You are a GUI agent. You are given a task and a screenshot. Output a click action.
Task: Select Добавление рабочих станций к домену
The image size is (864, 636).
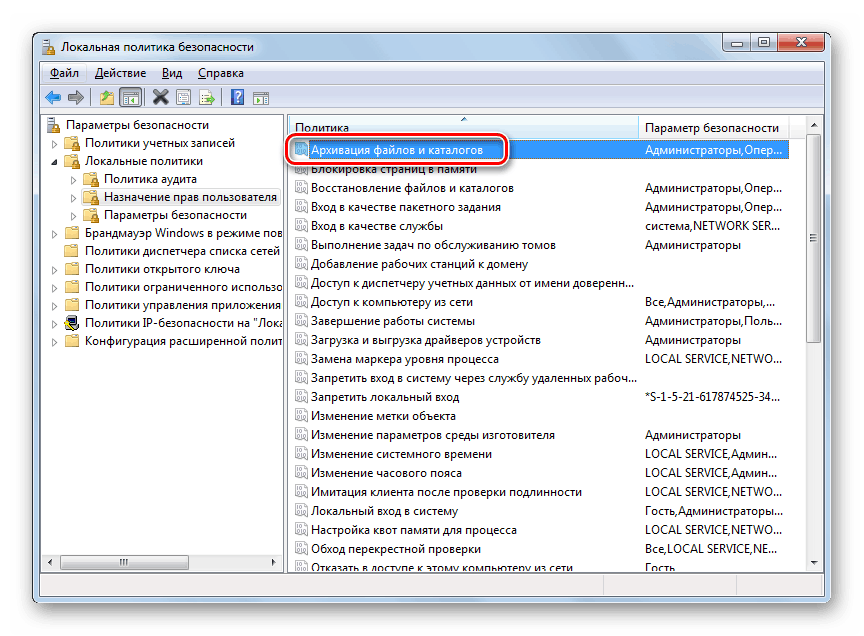tap(419, 264)
